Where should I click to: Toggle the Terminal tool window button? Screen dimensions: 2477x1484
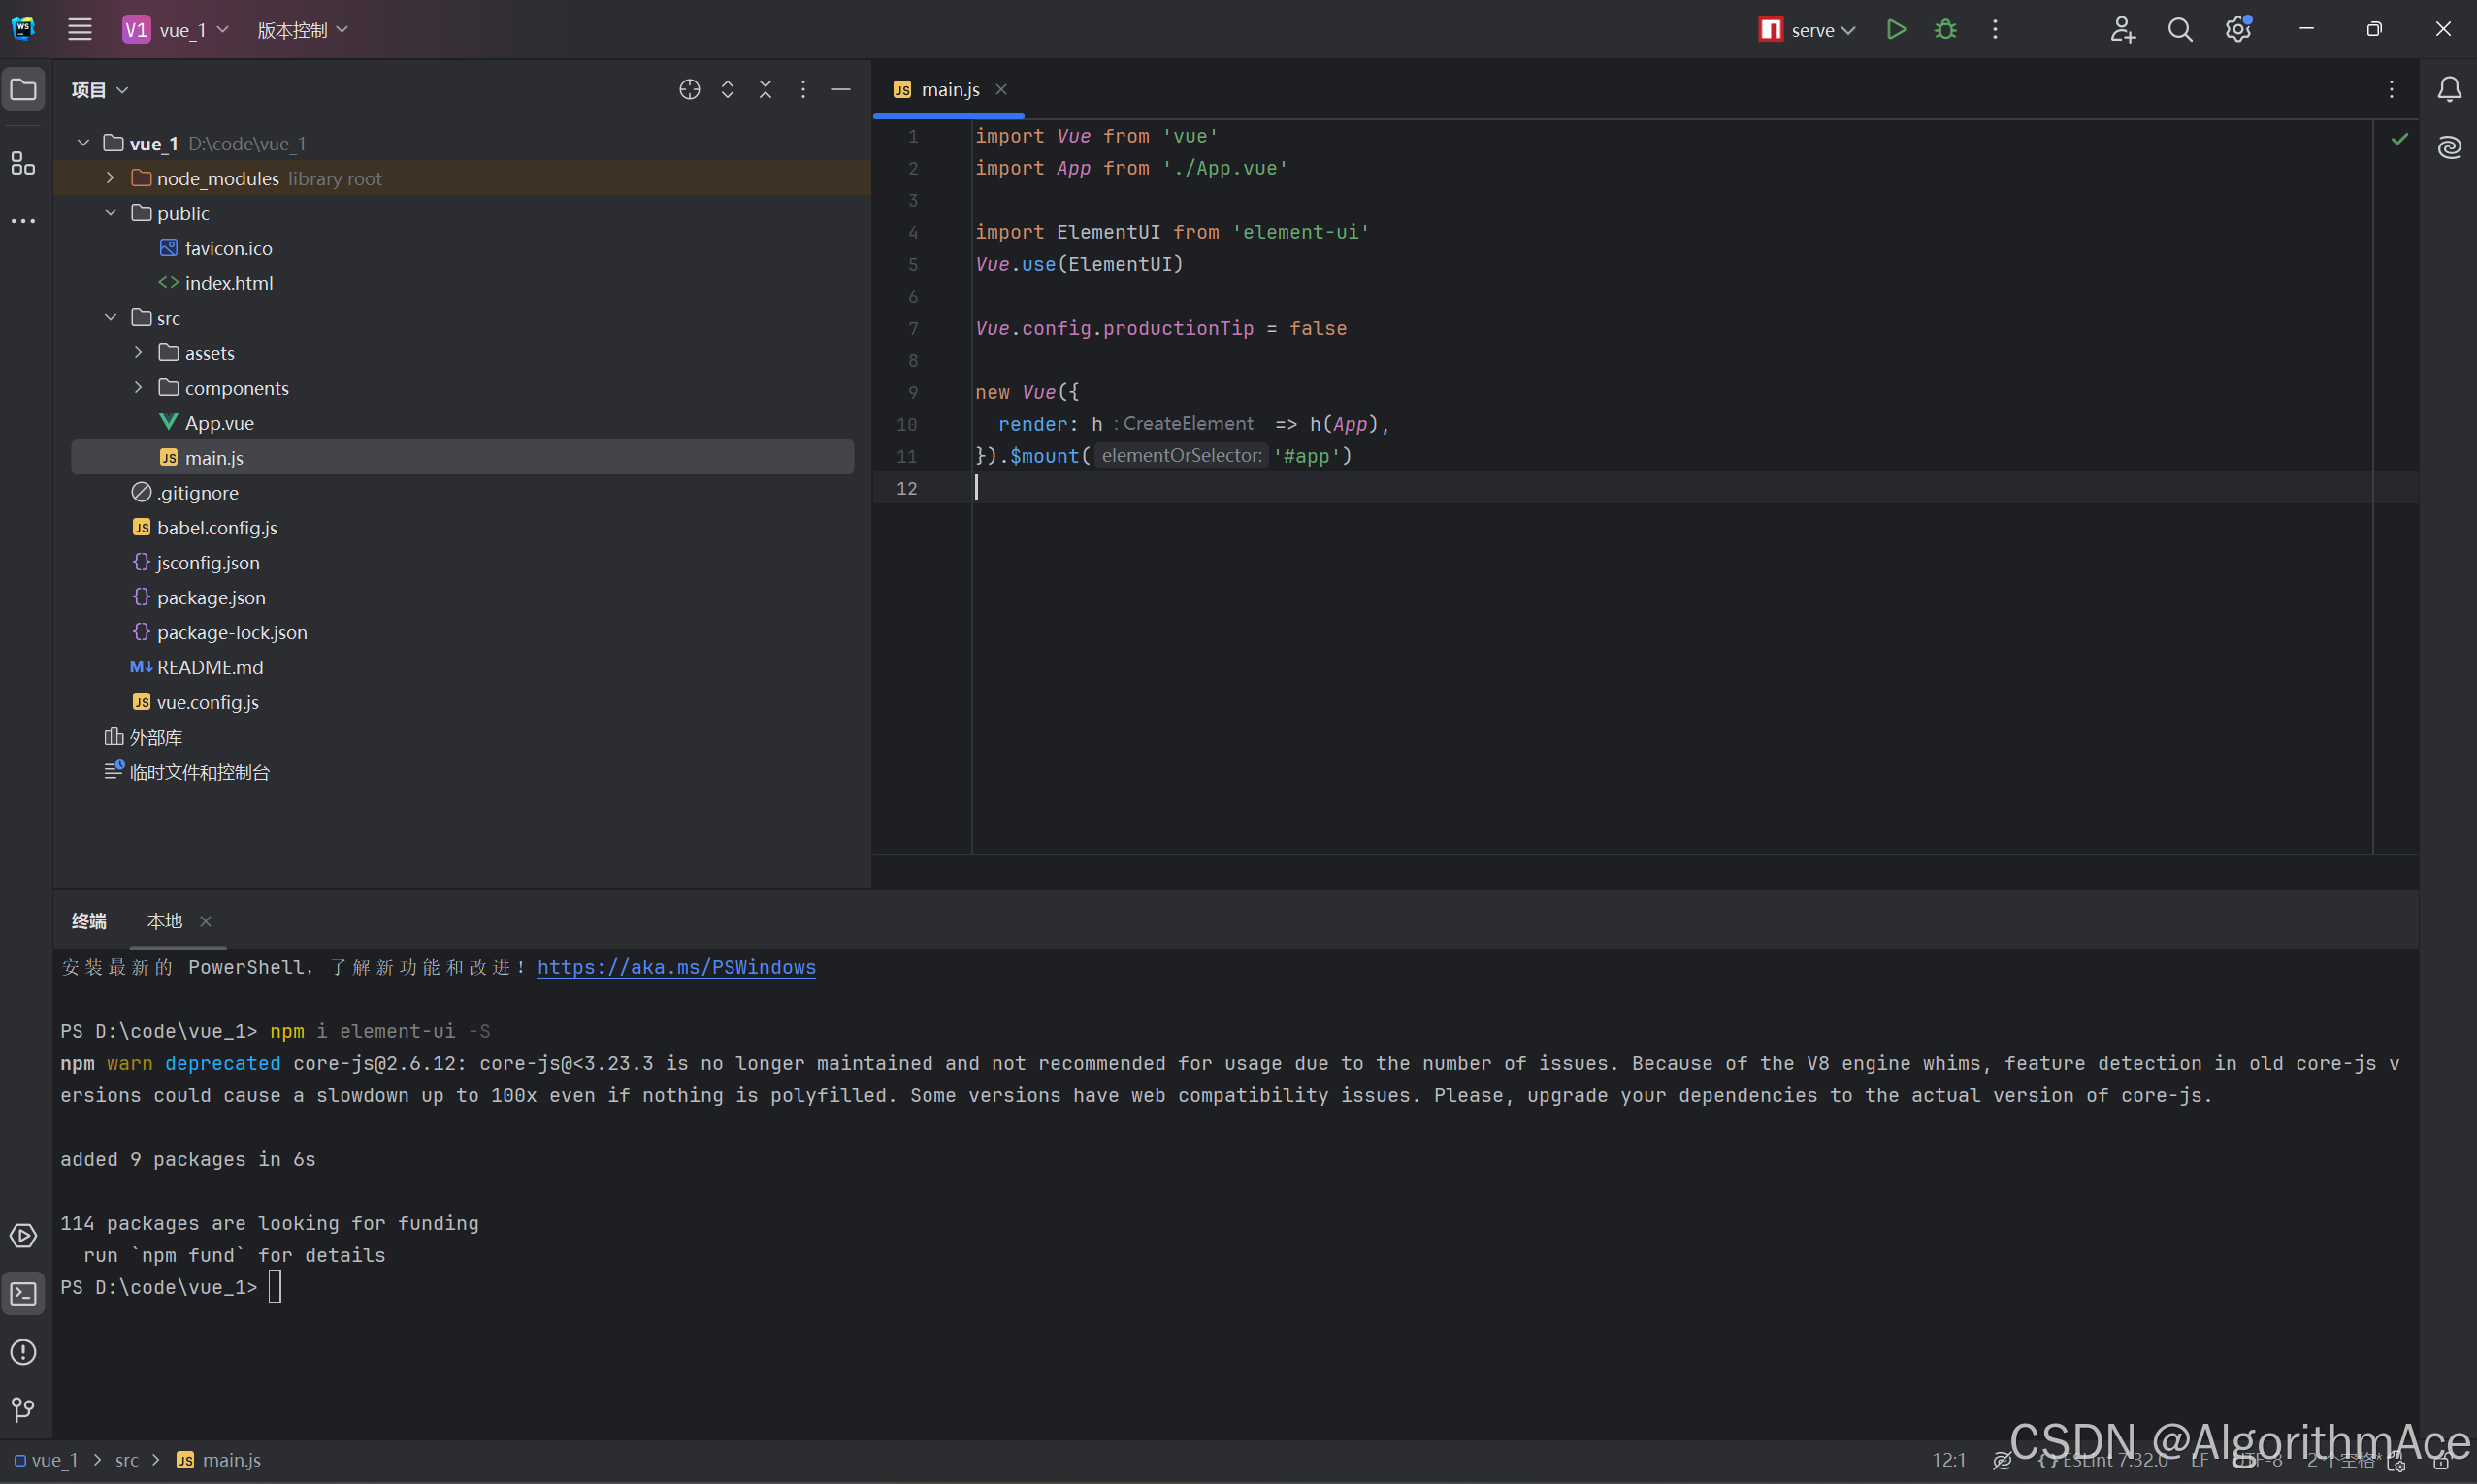coord(23,1294)
